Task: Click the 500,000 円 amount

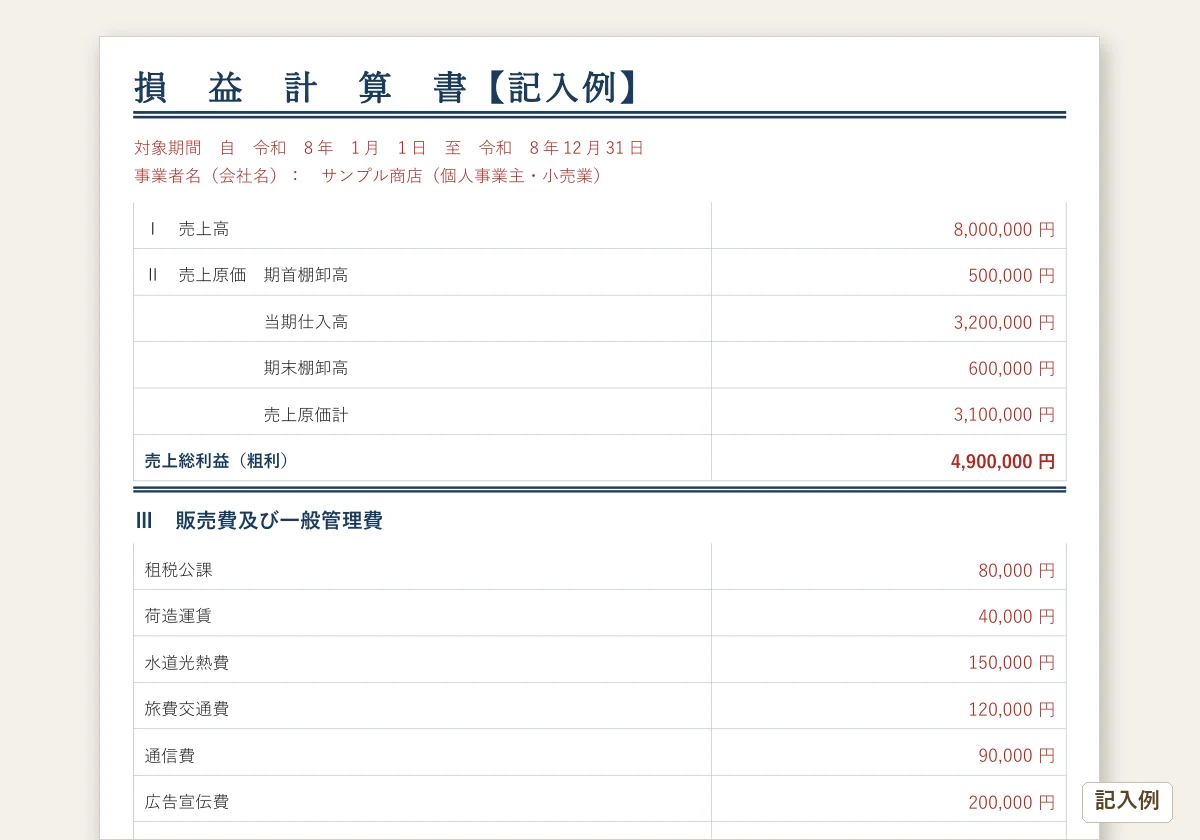Action: [x=1011, y=275]
